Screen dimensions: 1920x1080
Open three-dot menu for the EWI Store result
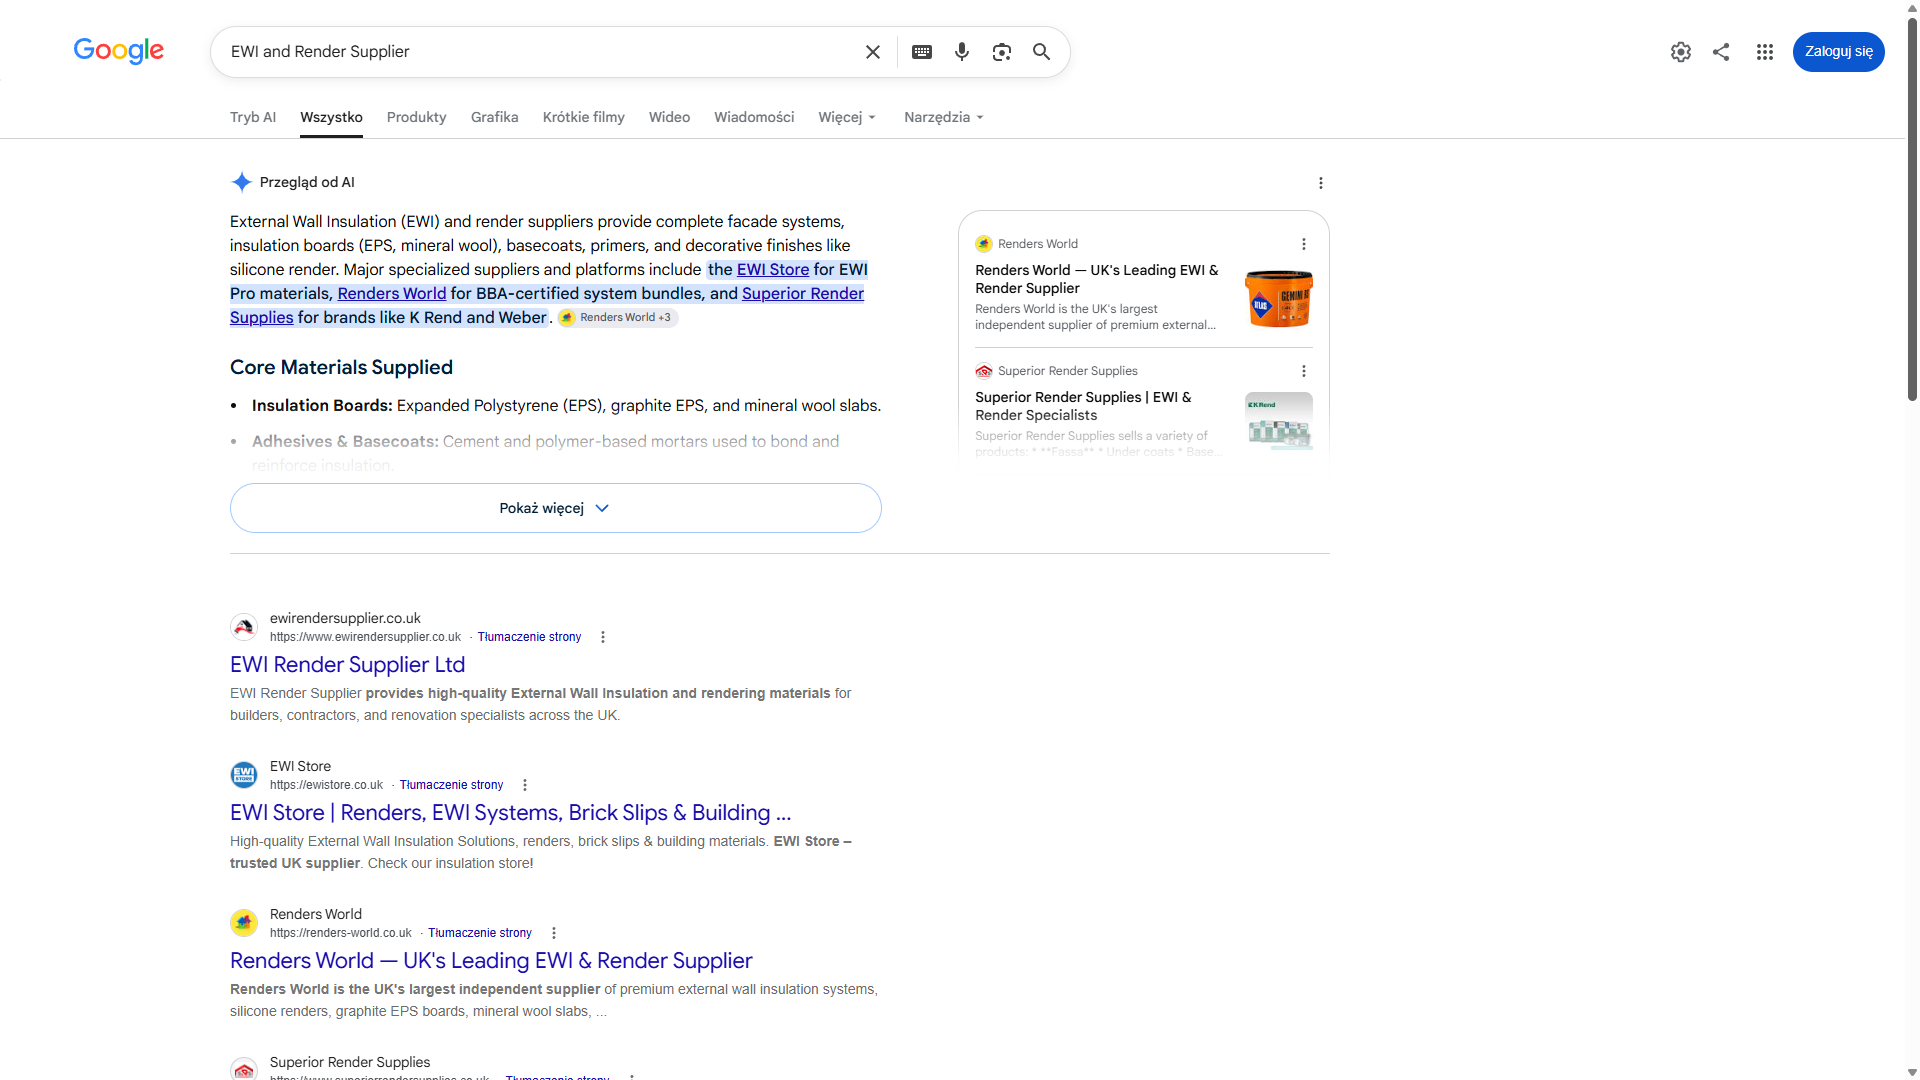pyautogui.click(x=525, y=785)
